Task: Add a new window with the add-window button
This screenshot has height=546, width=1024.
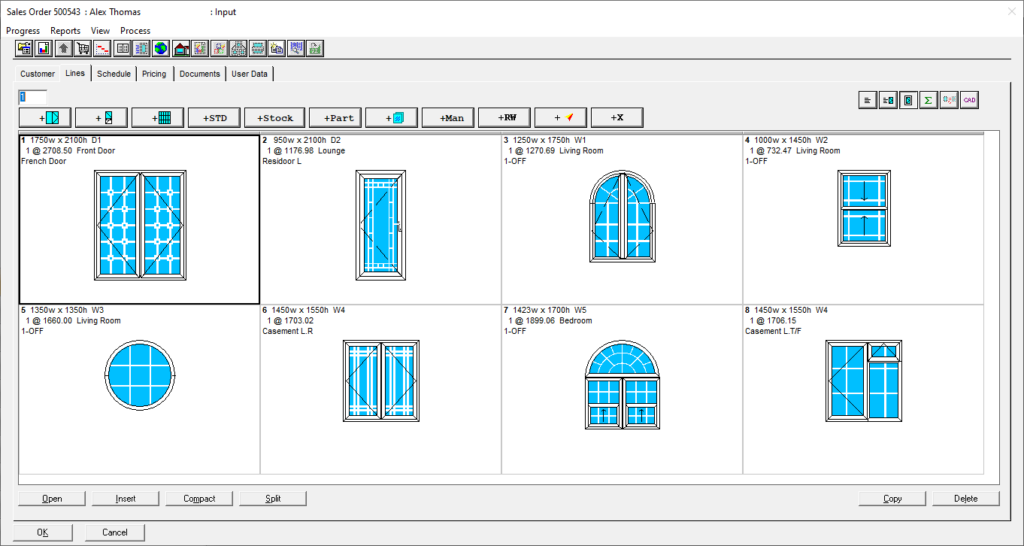Action: coord(47,118)
